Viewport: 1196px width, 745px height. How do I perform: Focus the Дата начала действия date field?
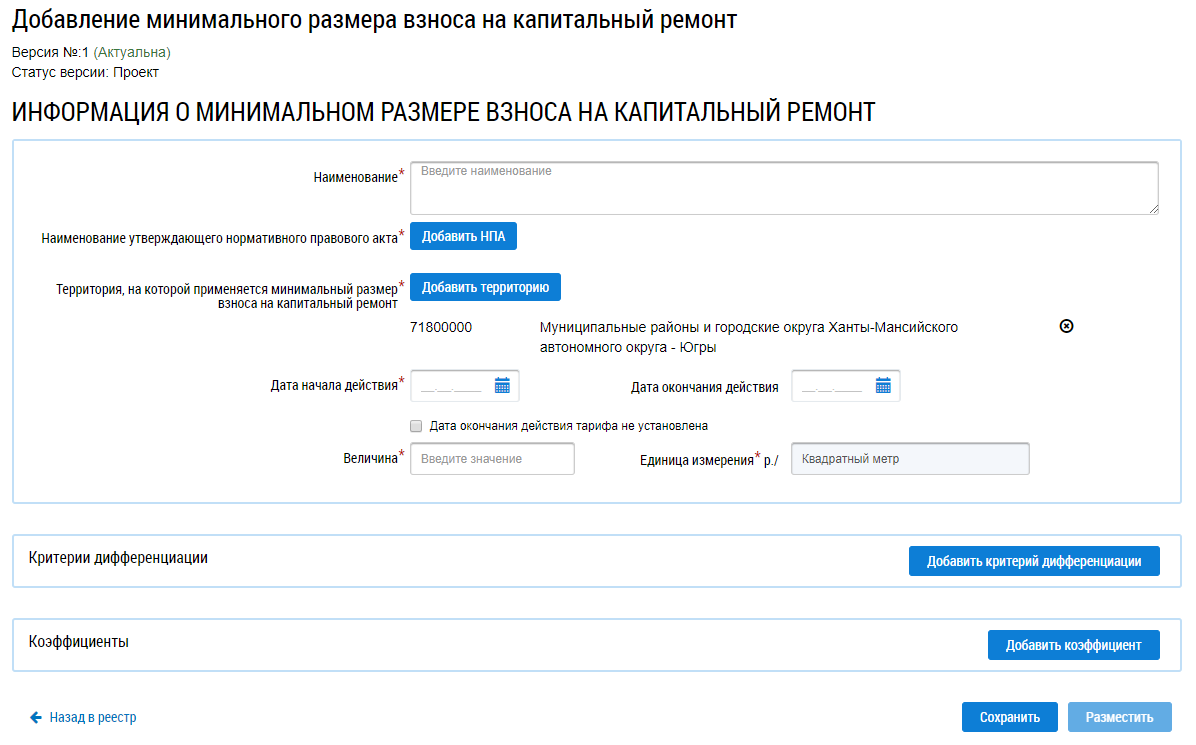click(x=452, y=386)
